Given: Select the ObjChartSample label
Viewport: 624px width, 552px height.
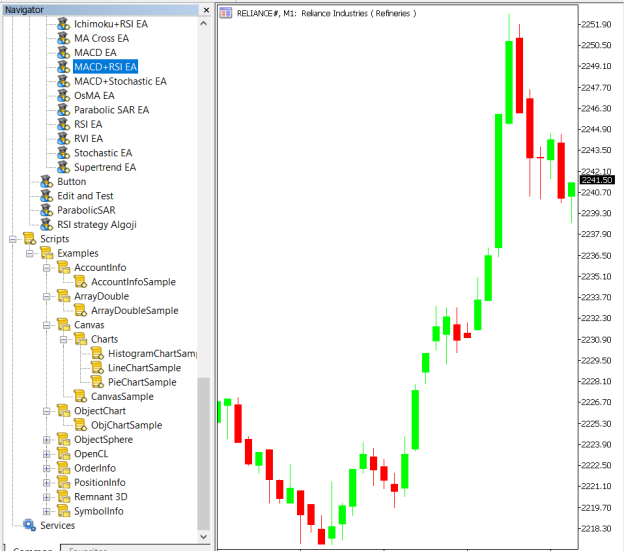Looking at the screenshot, I should tap(127, 425).
